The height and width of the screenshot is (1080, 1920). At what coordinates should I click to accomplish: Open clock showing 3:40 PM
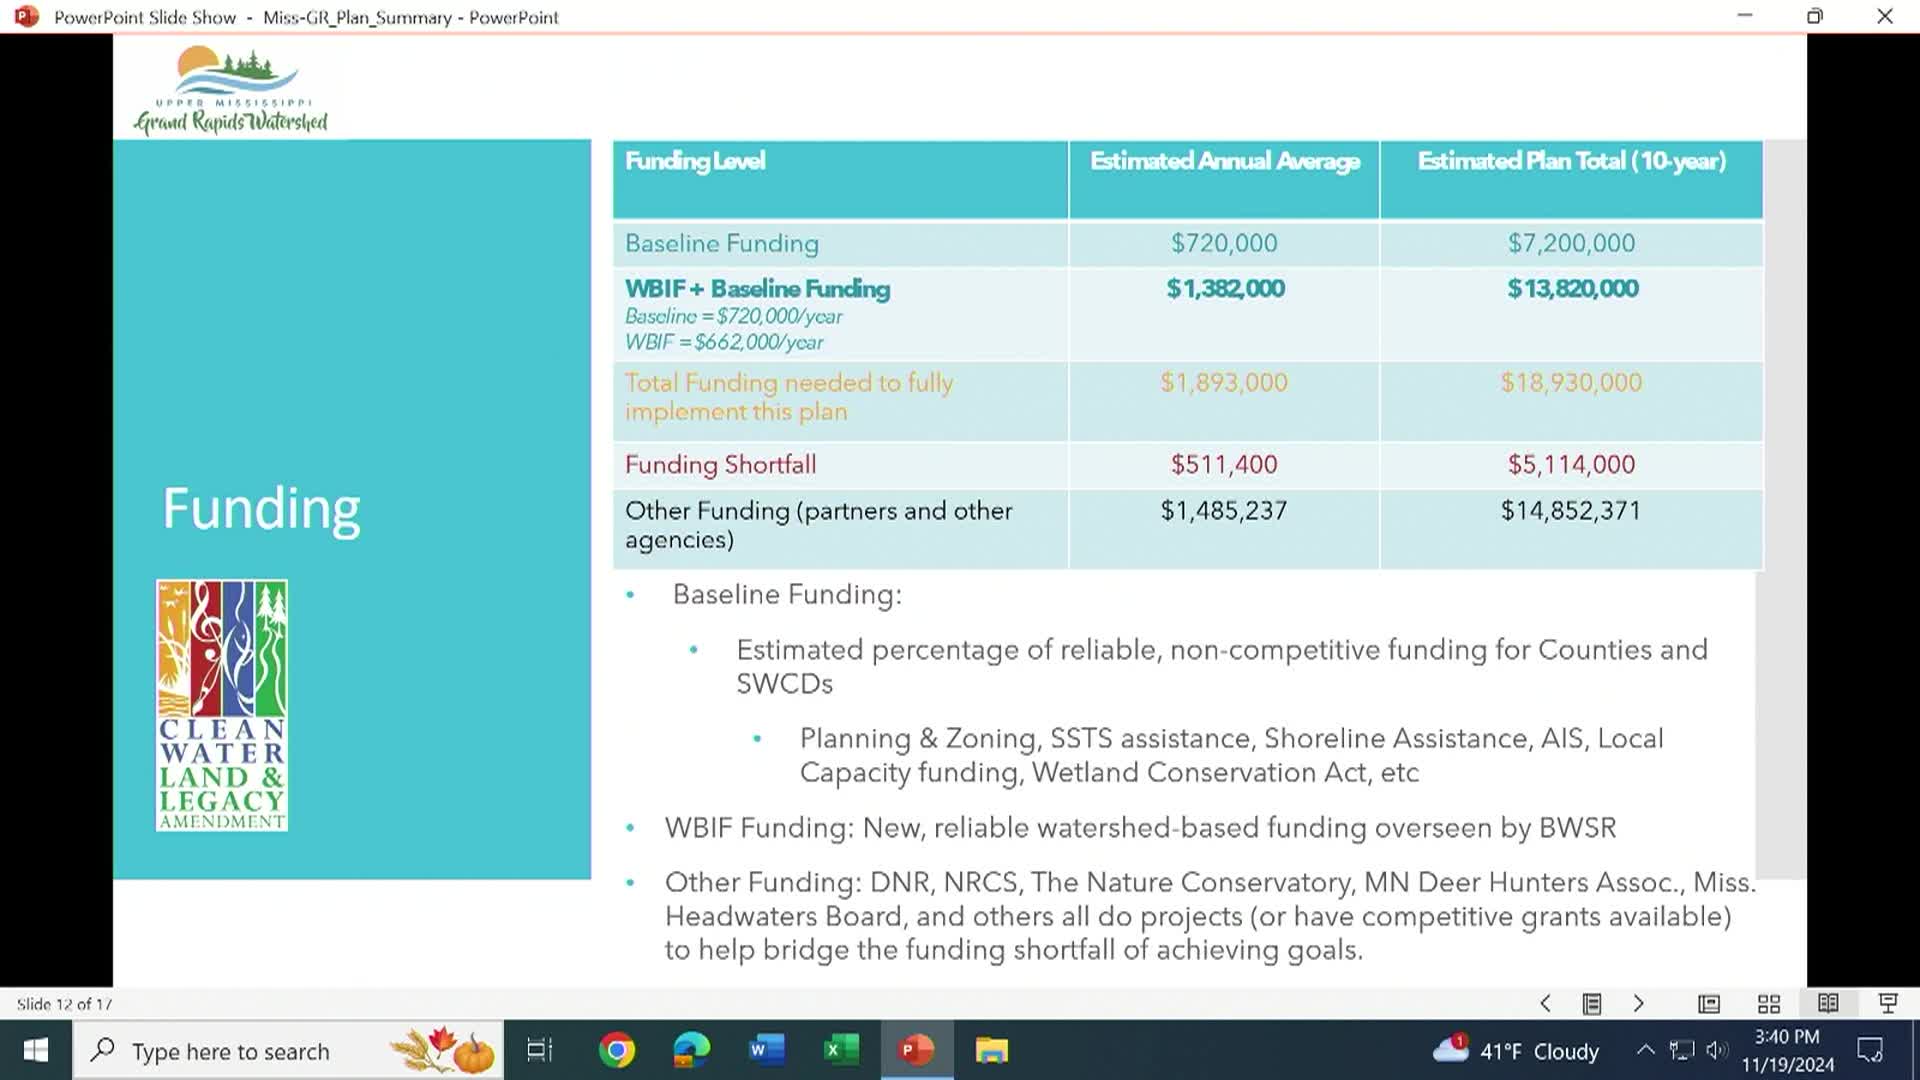click(x=1787, y=1051)
